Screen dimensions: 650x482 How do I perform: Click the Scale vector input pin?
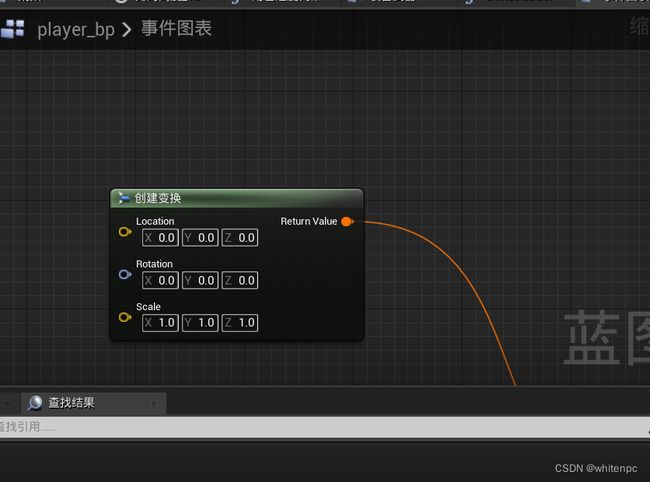(x=125, y=317)
